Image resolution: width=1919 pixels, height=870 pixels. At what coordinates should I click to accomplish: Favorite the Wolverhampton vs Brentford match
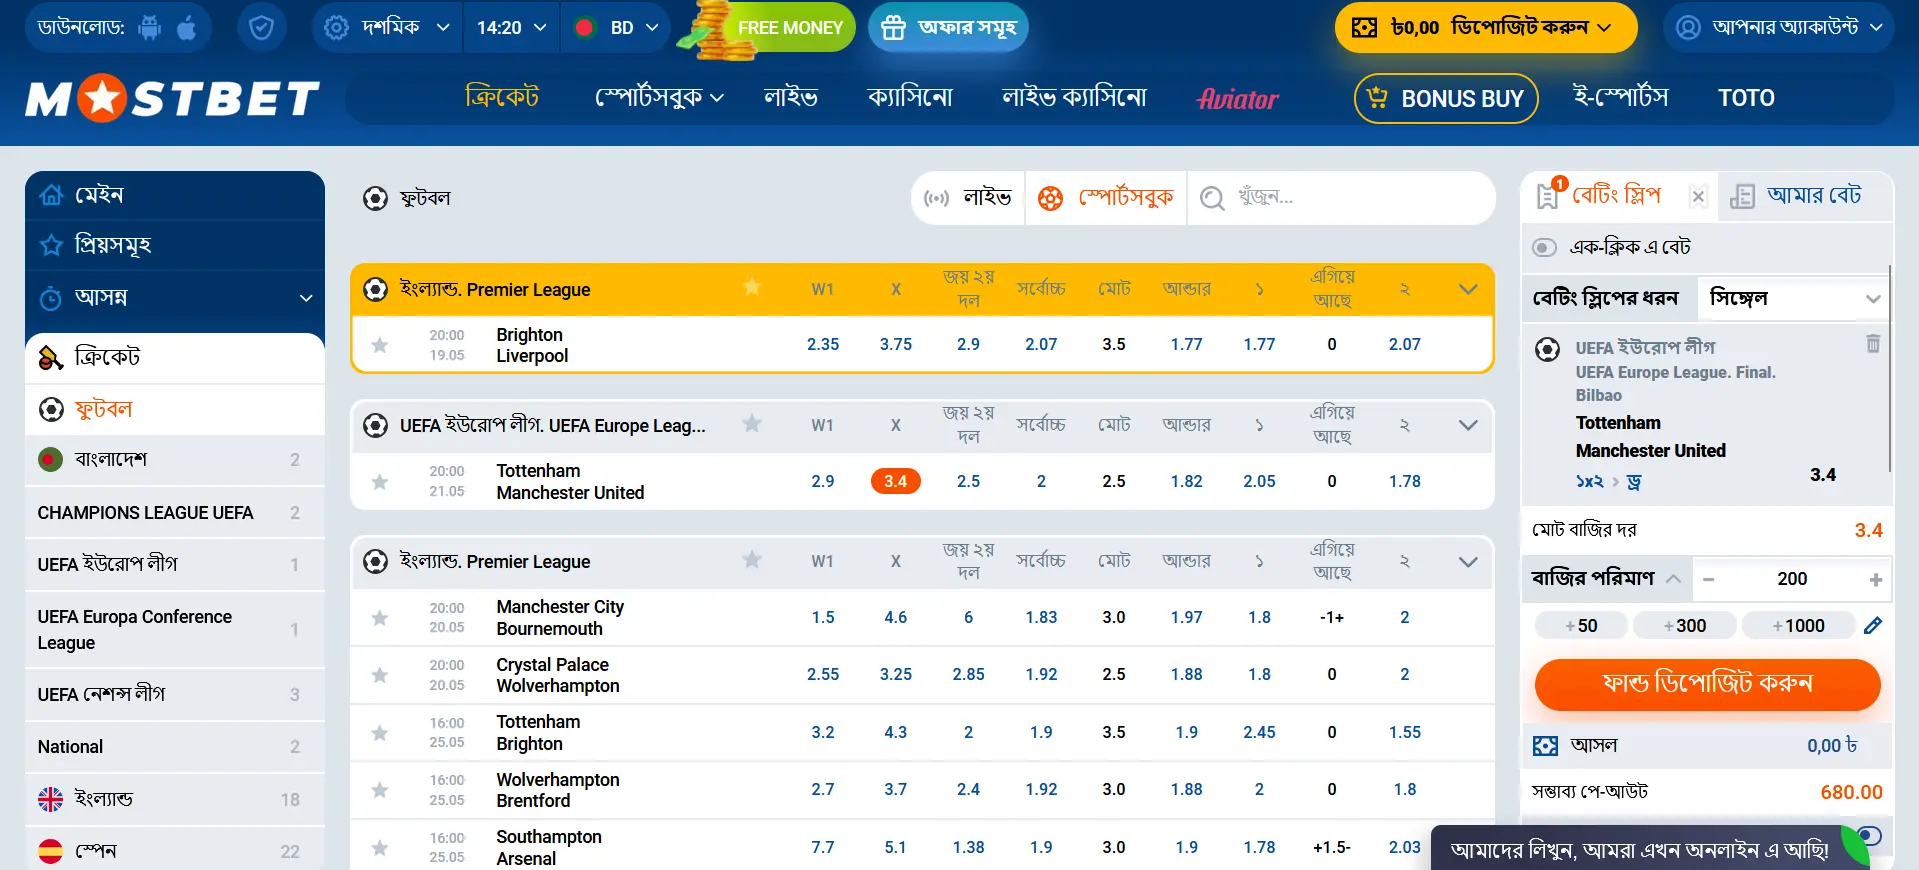pyautogui.click(x=380, y=790)
